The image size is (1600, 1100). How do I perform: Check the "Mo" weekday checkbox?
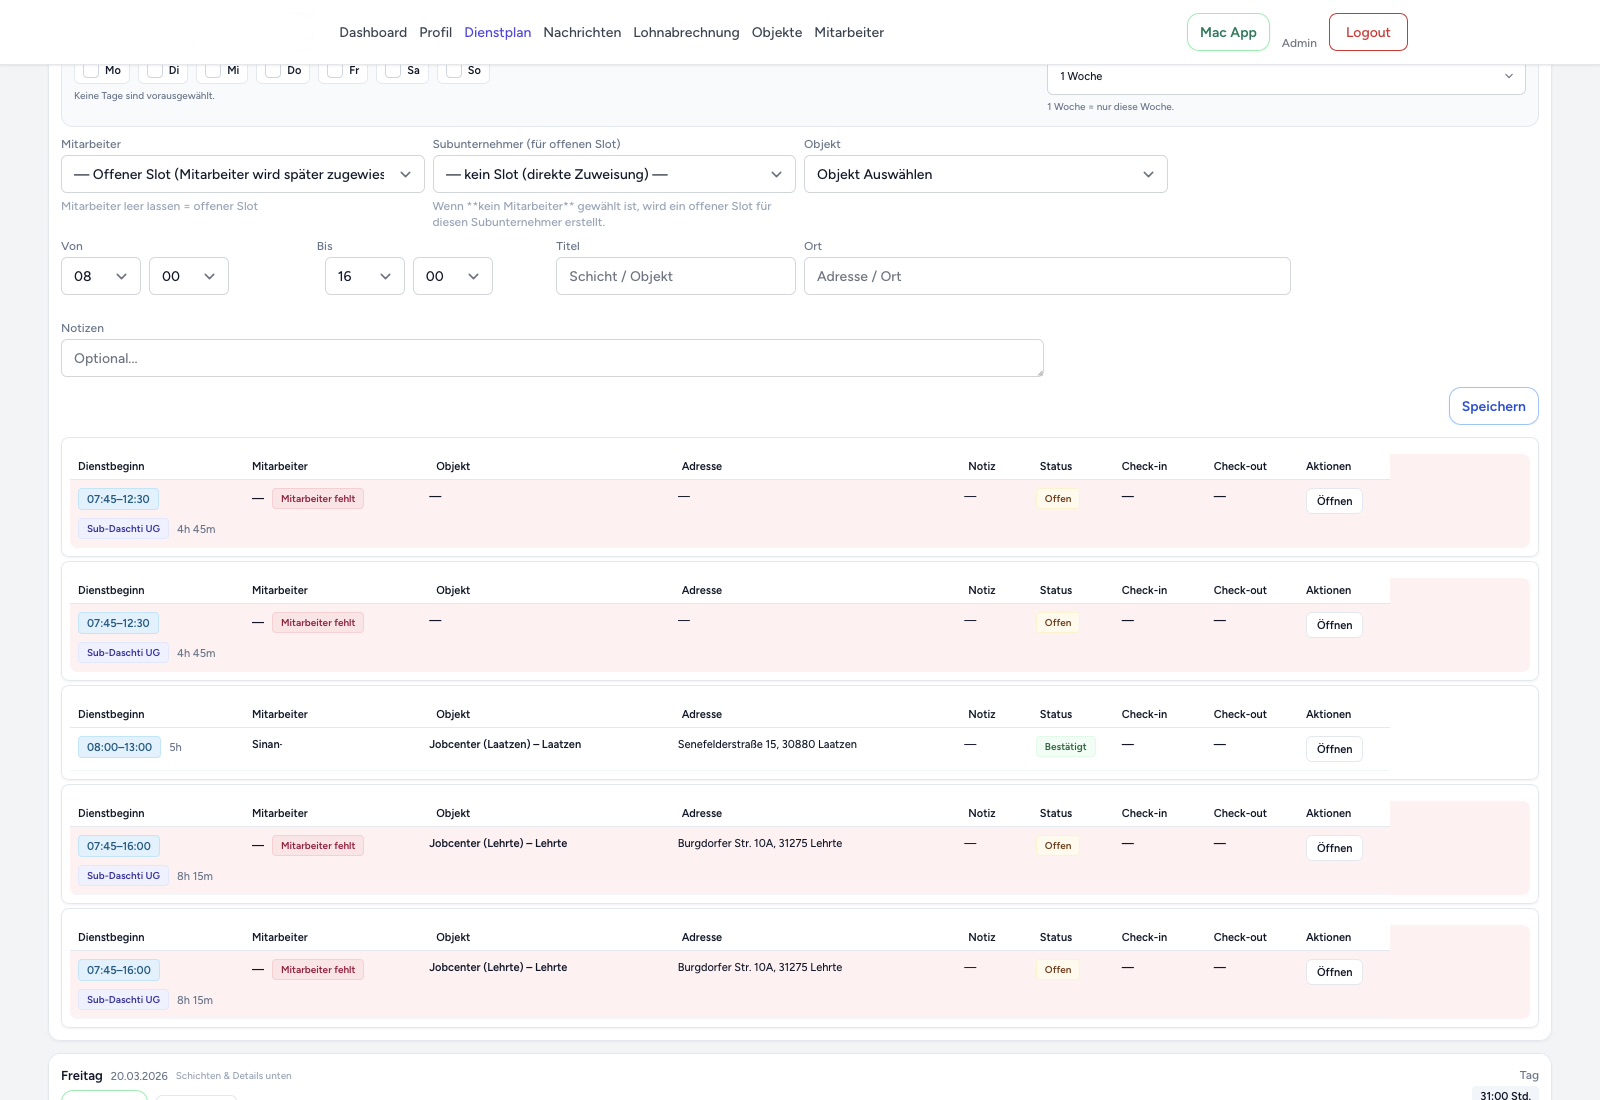[91, 70]
